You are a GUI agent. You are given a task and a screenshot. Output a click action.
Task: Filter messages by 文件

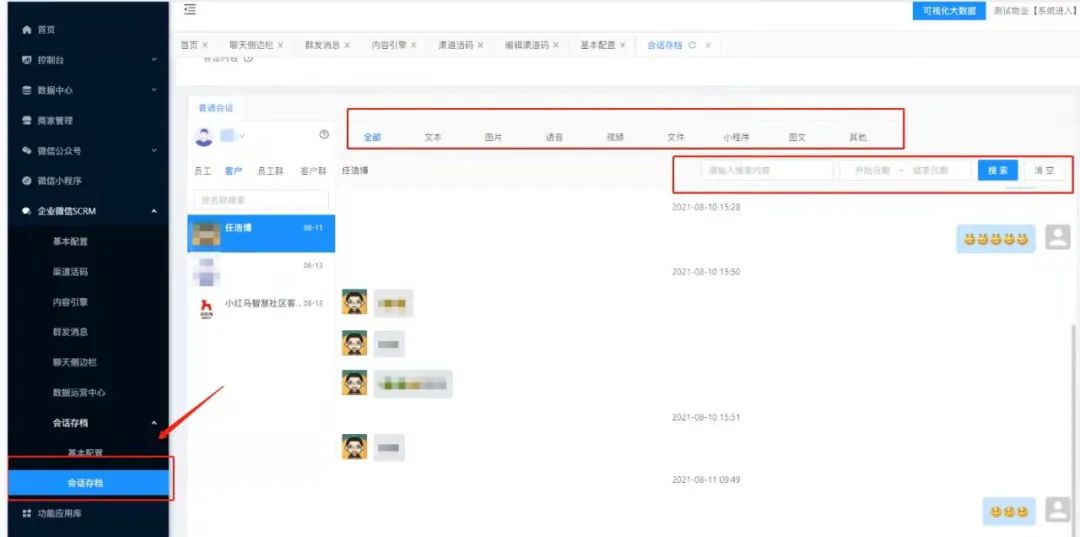676,137
